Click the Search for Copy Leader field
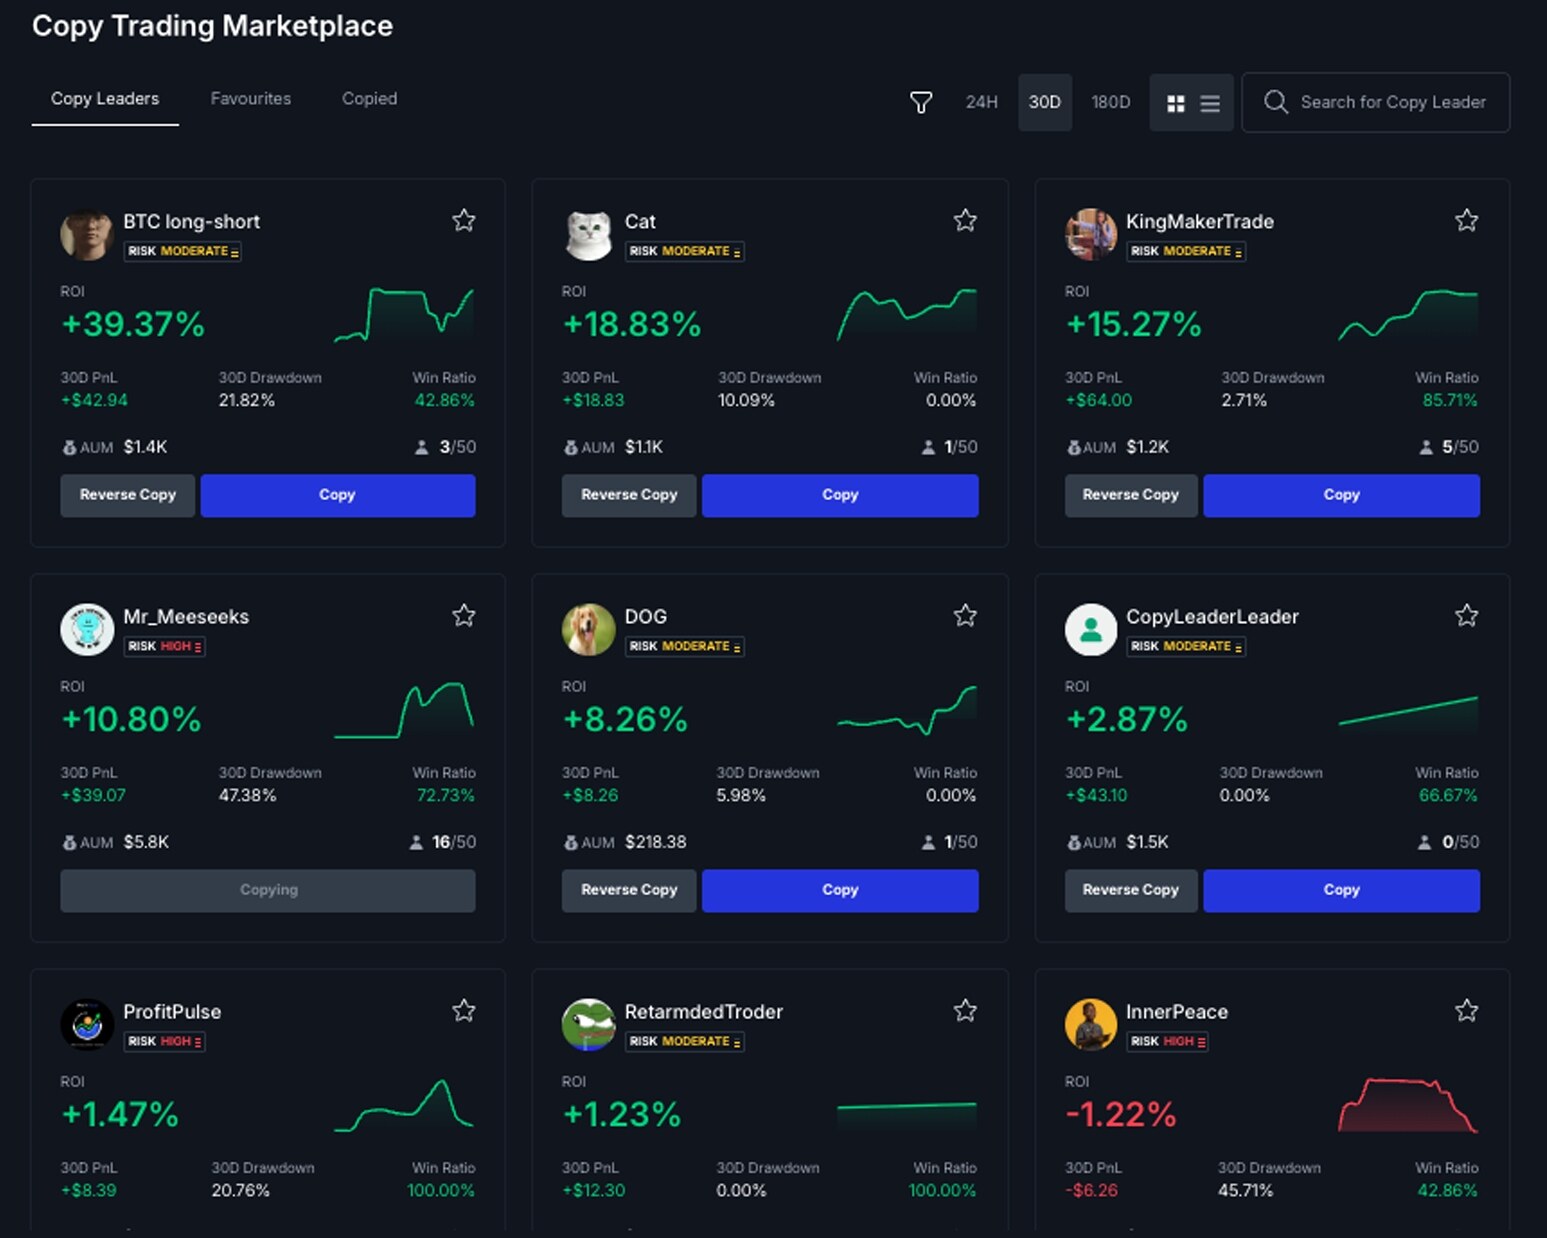The image size is (1547, 1238). coord(1392,102)
